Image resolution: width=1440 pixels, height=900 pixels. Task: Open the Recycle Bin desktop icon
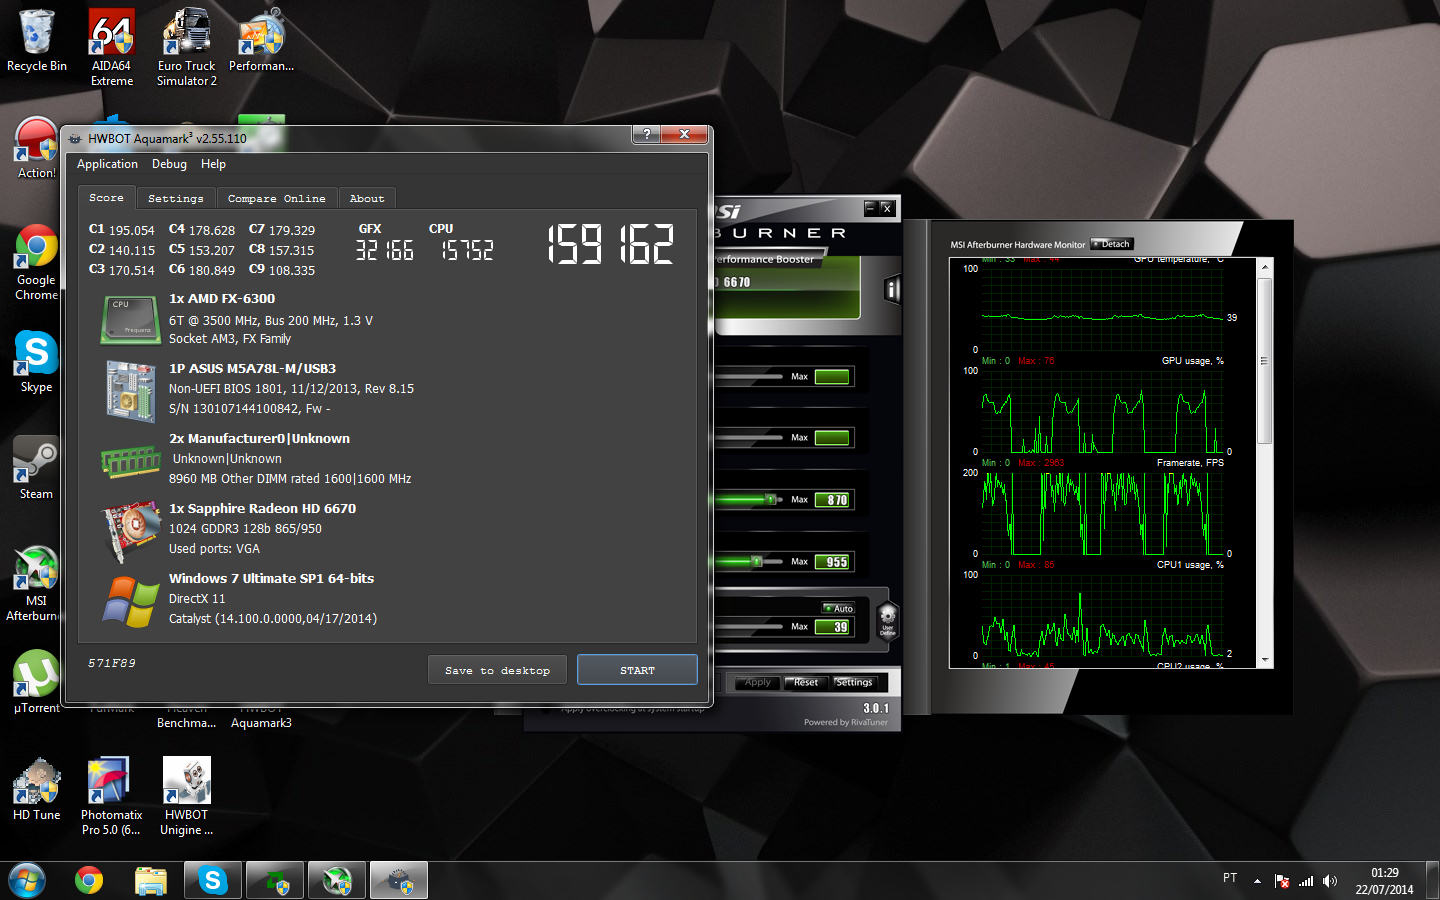(37, 40)
